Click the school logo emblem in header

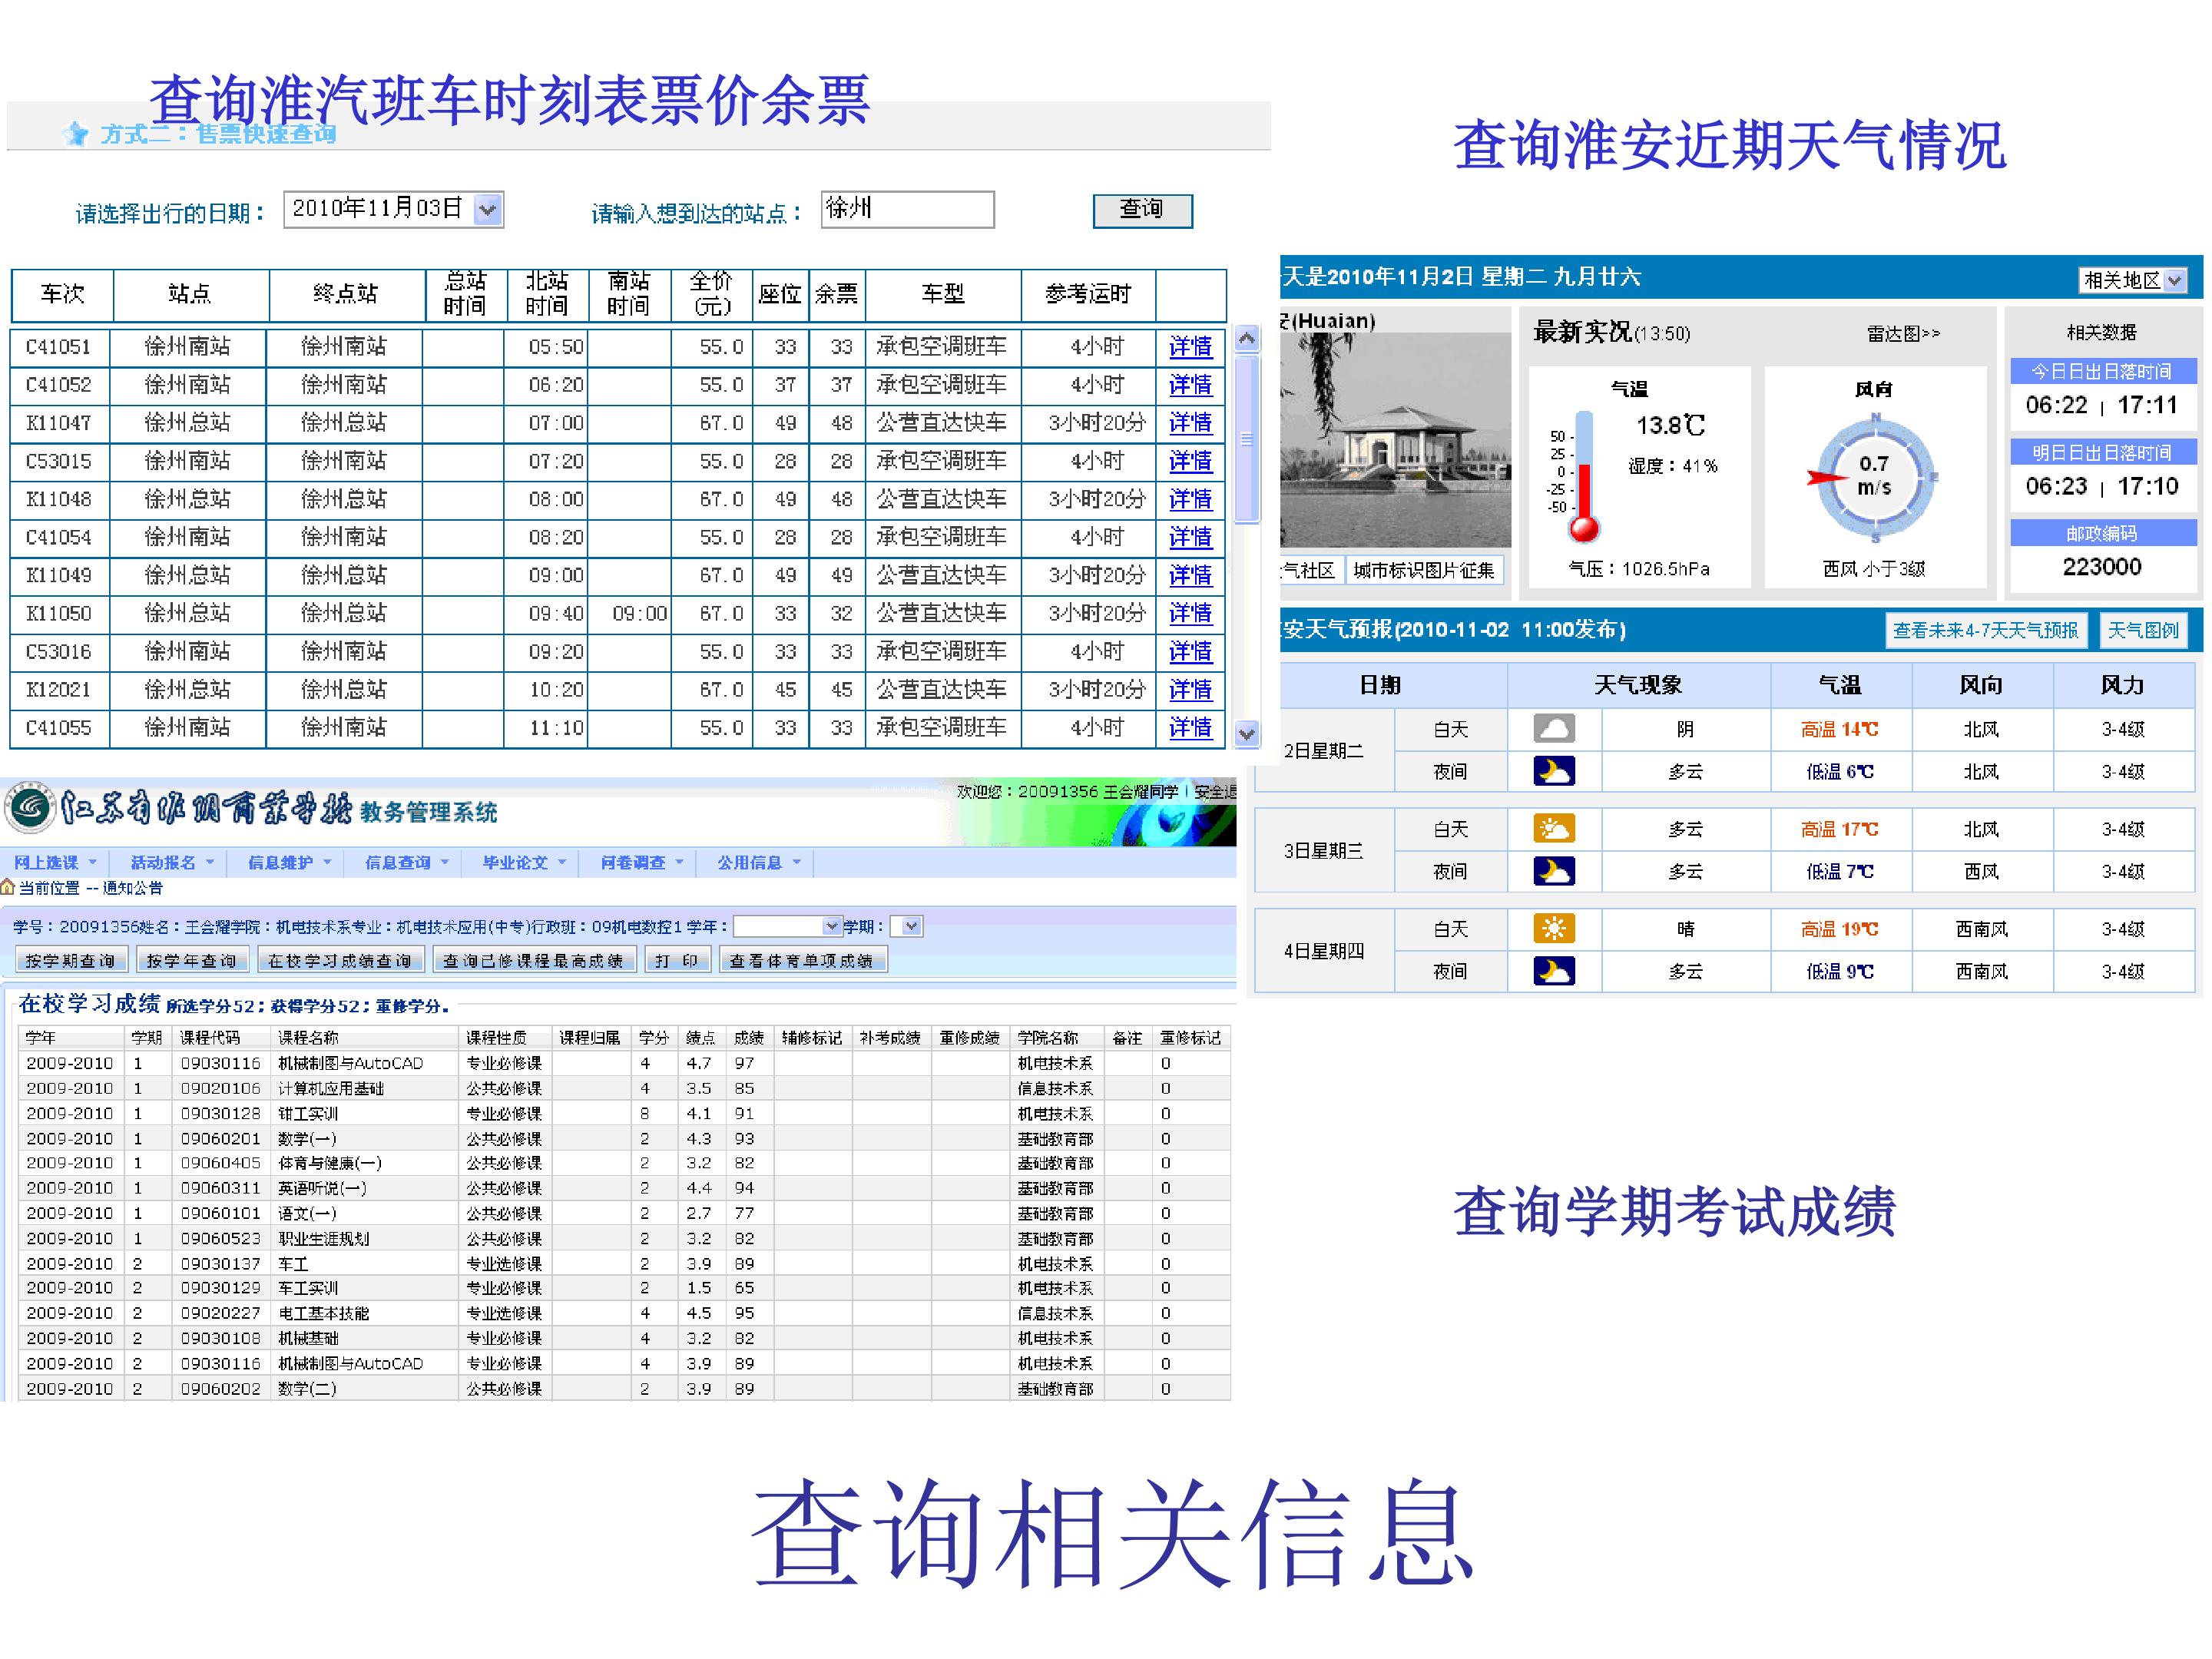(x=30, y=808)
